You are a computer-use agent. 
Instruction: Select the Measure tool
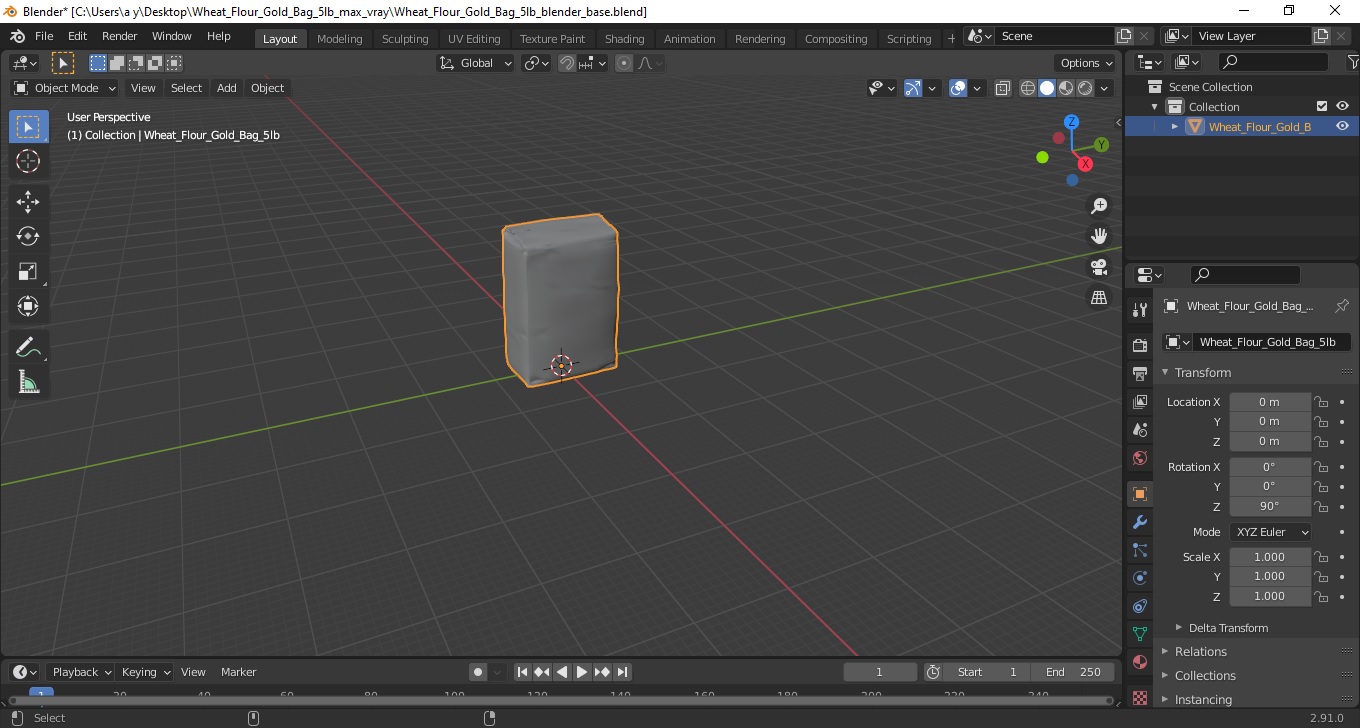tap(28, 382)
